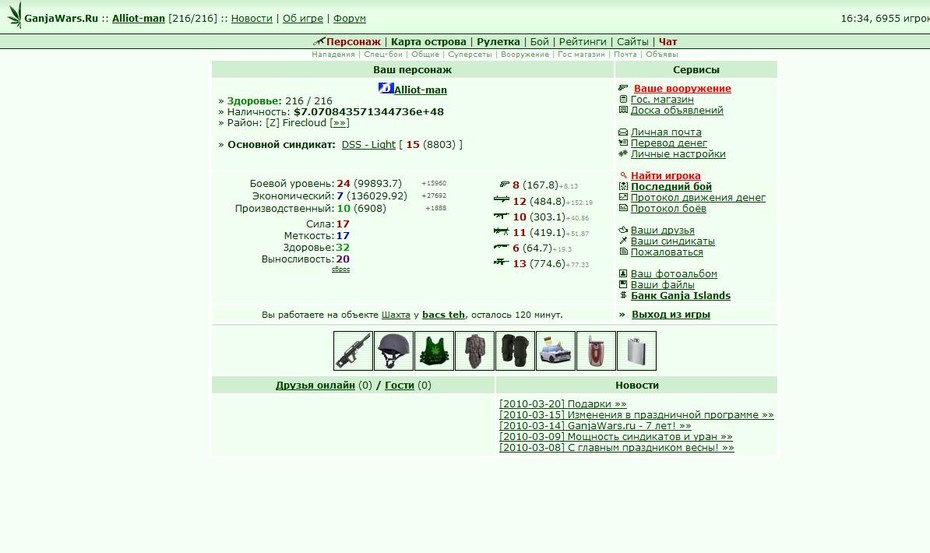
Task: Click the Alliot-man link in the page header
Action: click(x=138, y=18)
